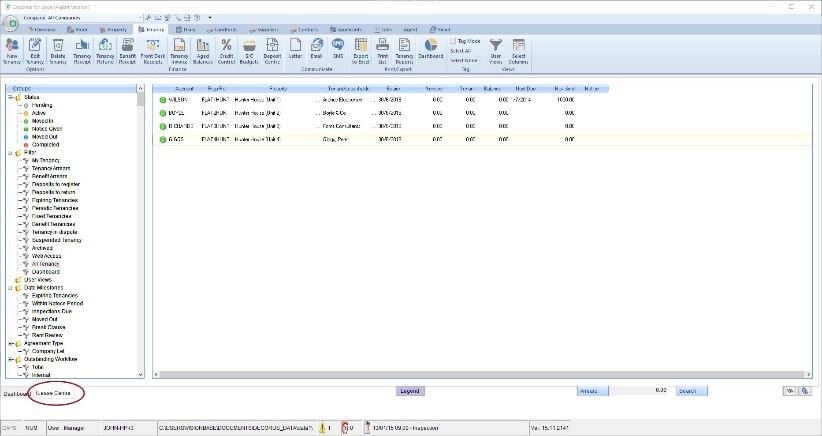Switch to the Property tab
Screen dimensions: 822x436
[x=115, y=30]
